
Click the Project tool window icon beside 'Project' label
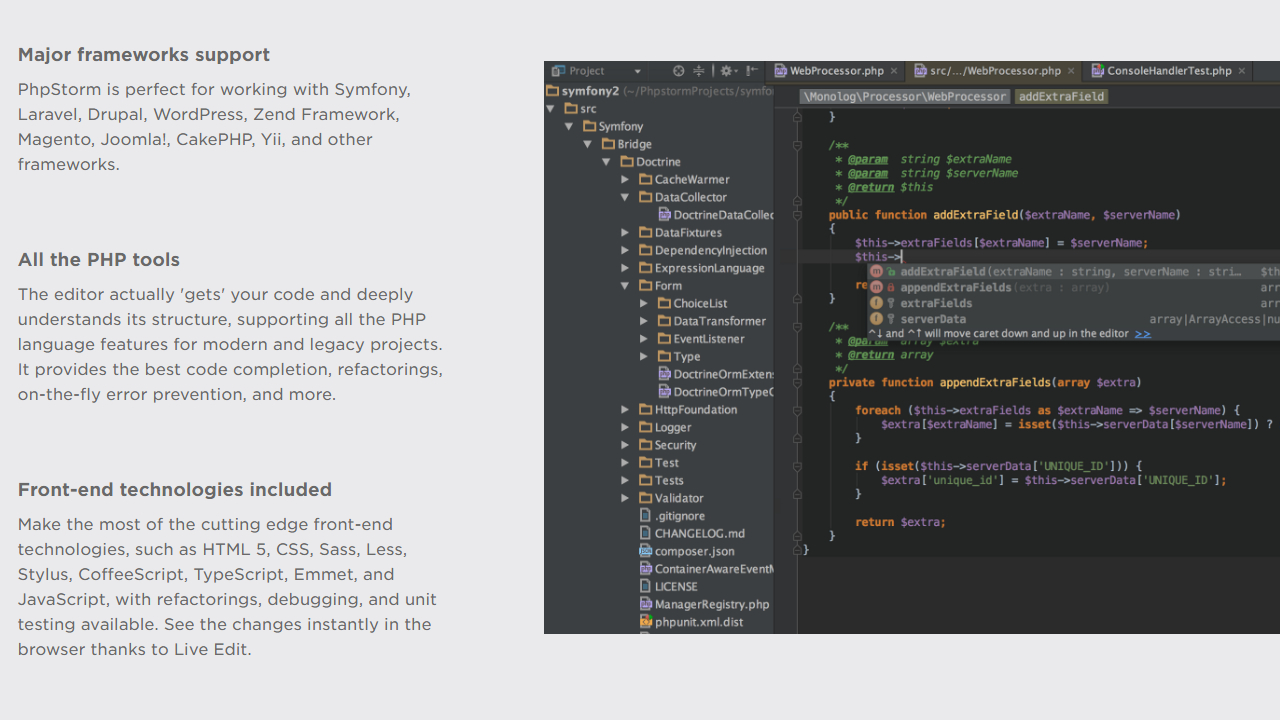tap(556, 71)
